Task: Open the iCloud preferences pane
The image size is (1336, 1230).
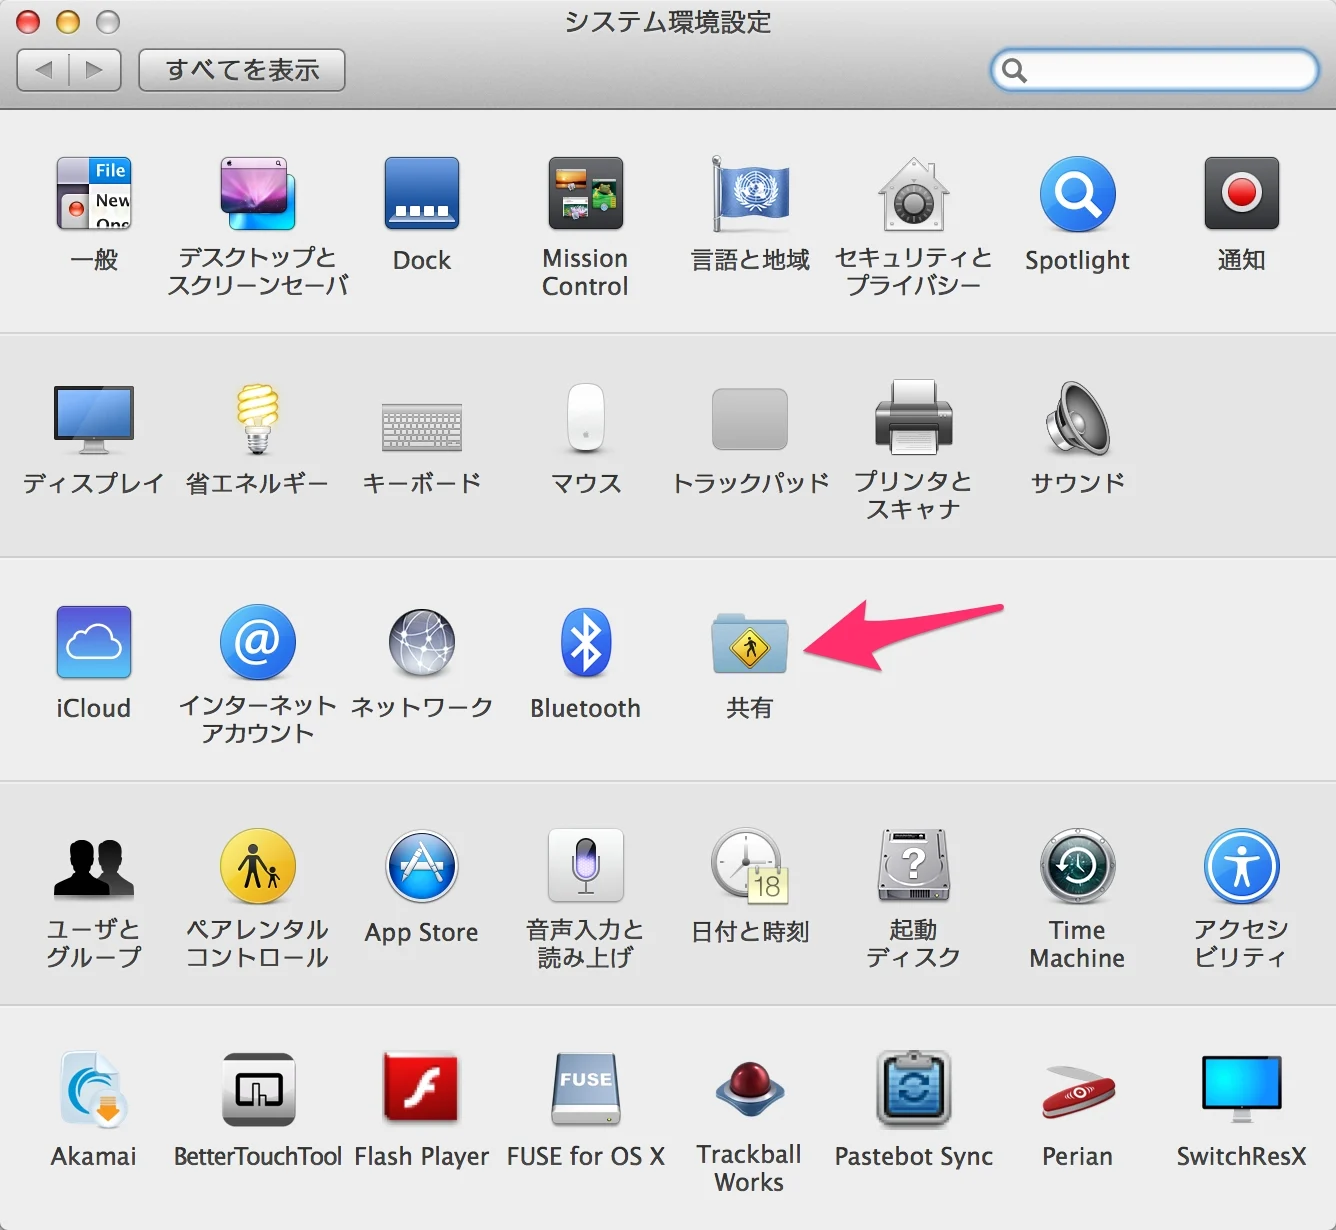Action: pos(94,642)
